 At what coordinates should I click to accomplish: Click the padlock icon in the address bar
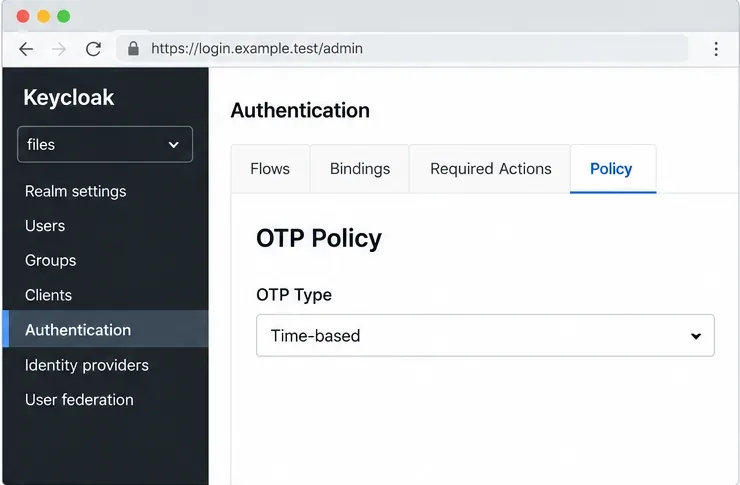click(134, 48)
